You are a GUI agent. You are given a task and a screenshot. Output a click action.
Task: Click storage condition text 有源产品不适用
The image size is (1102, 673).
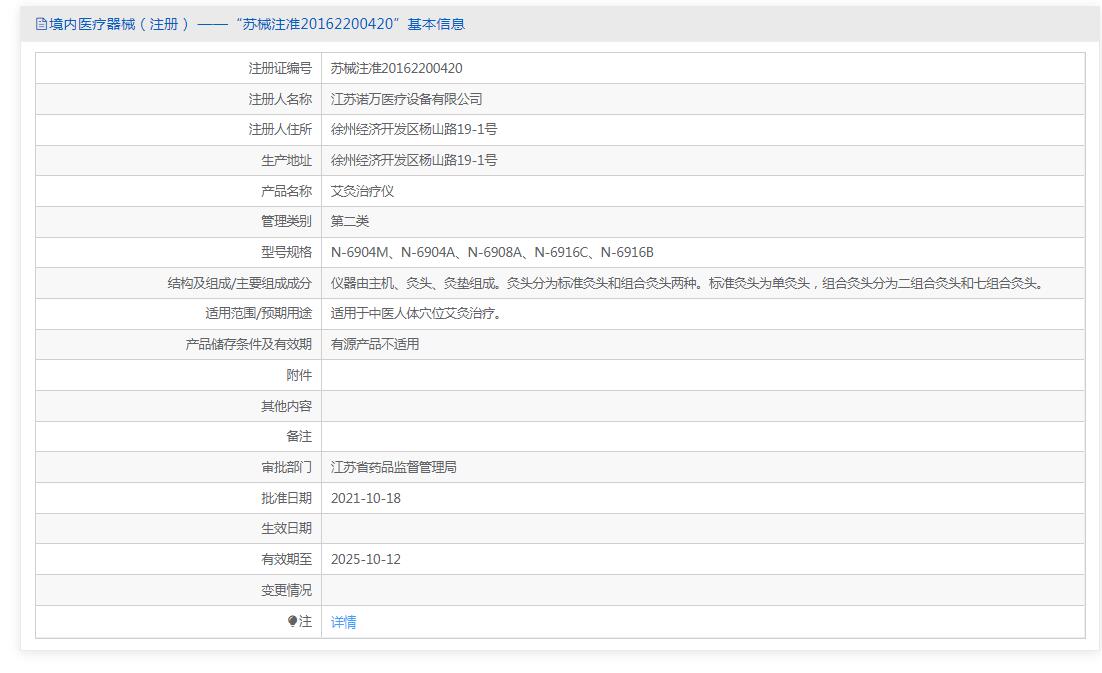coord(375,344)
